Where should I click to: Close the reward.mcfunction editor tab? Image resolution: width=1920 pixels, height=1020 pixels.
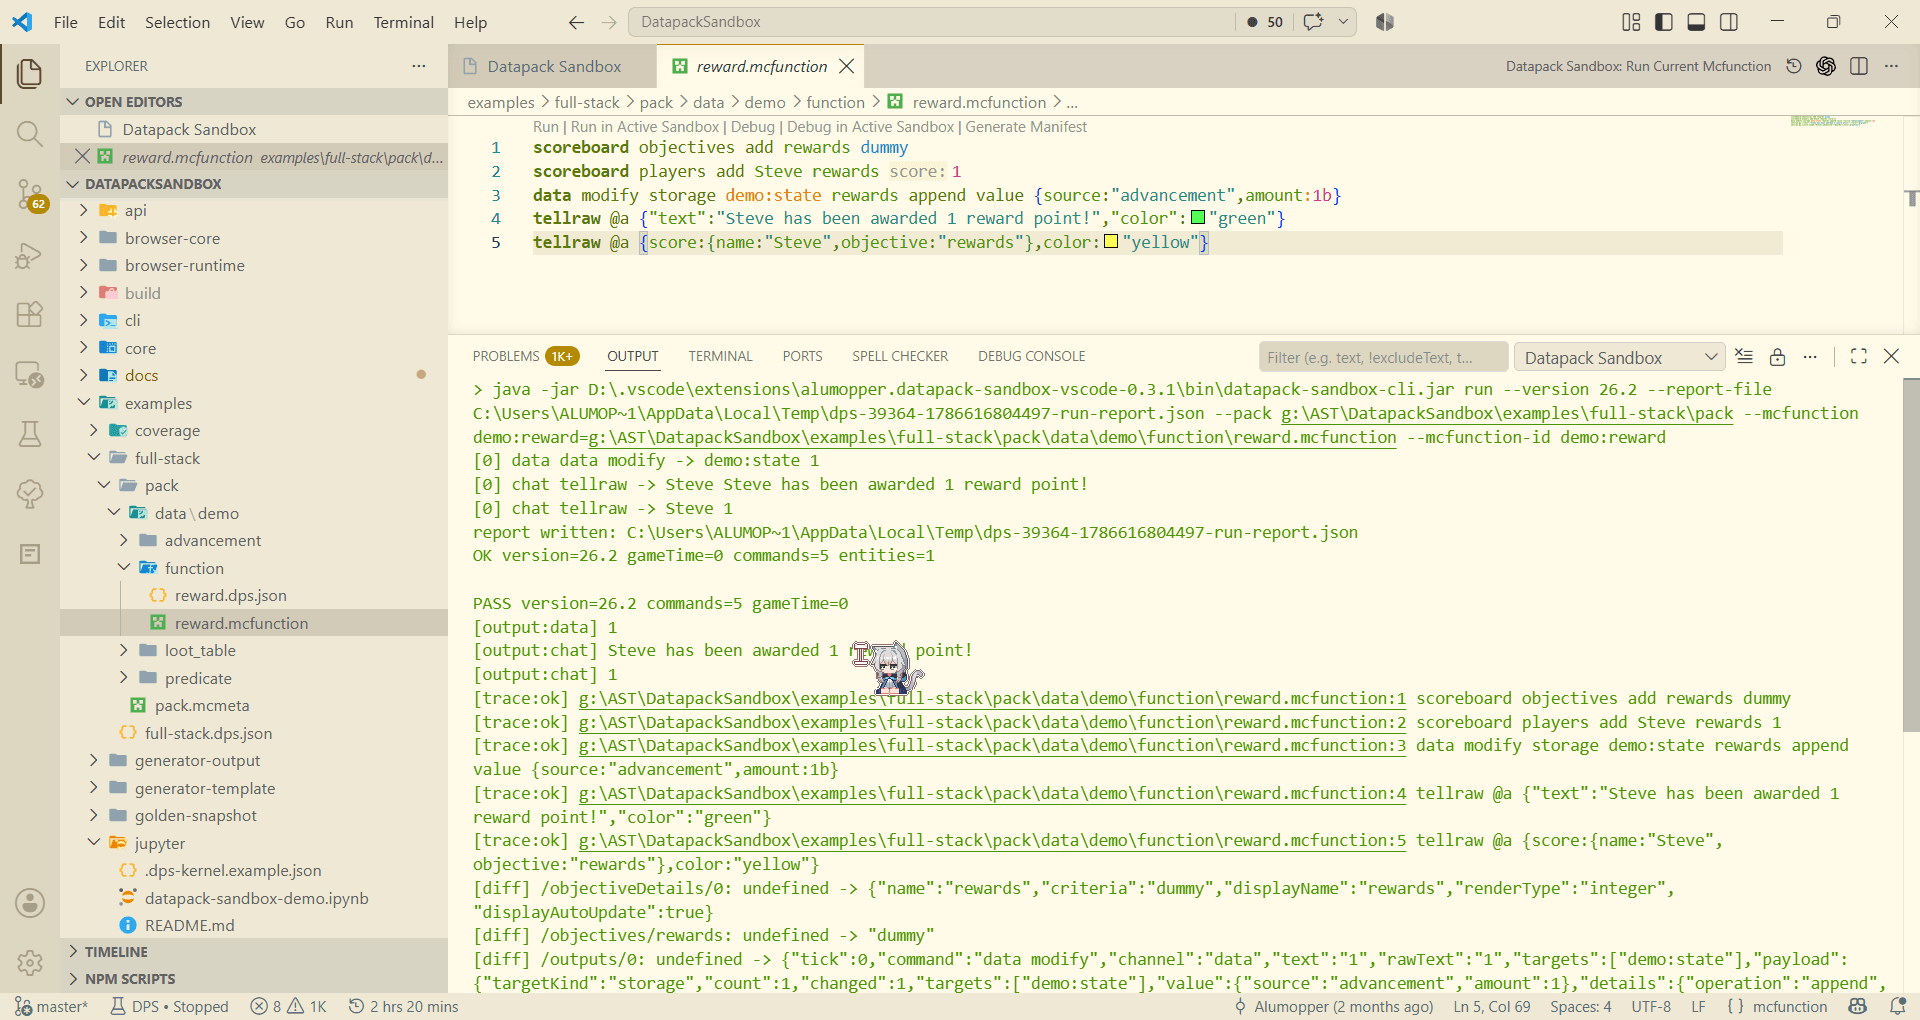coord(847,66)
